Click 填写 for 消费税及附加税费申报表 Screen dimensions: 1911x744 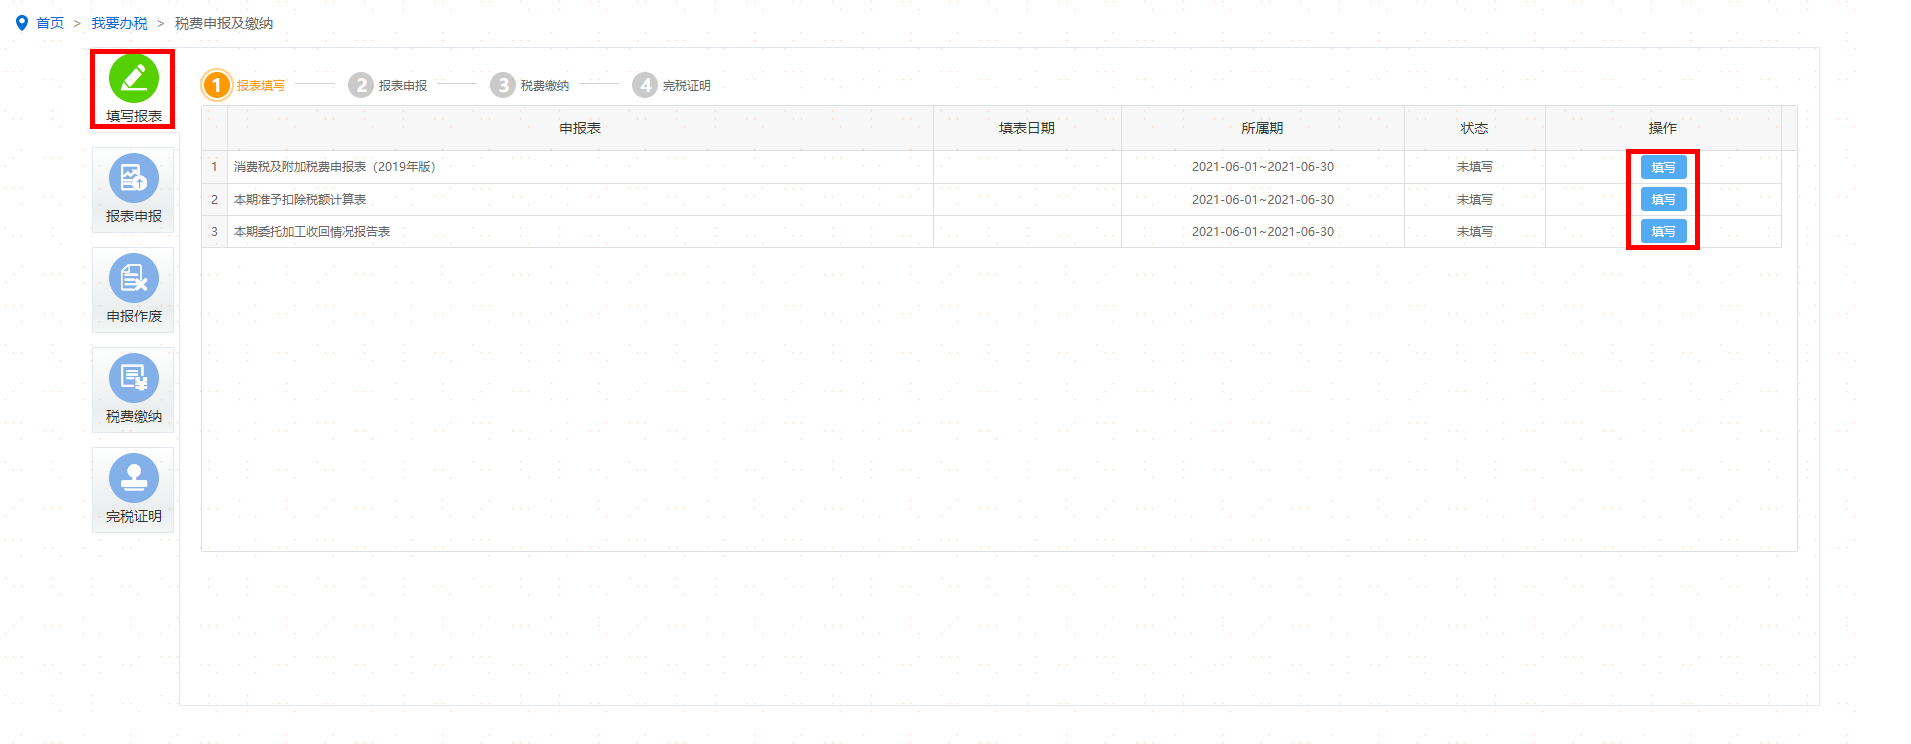pos(1663,167)
